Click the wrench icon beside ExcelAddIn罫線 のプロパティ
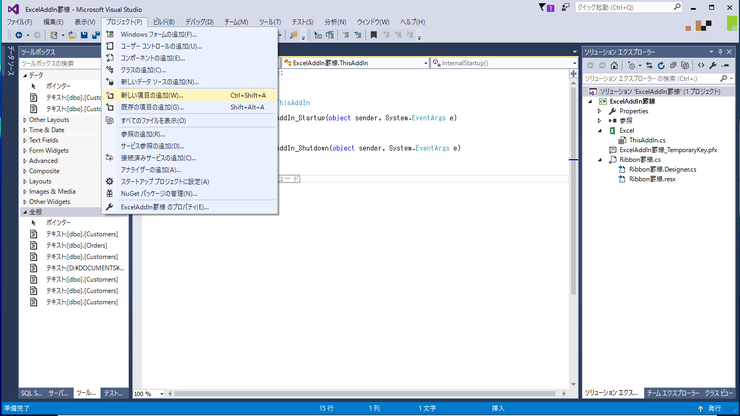 pyautogui.click(x=109, y=207)
